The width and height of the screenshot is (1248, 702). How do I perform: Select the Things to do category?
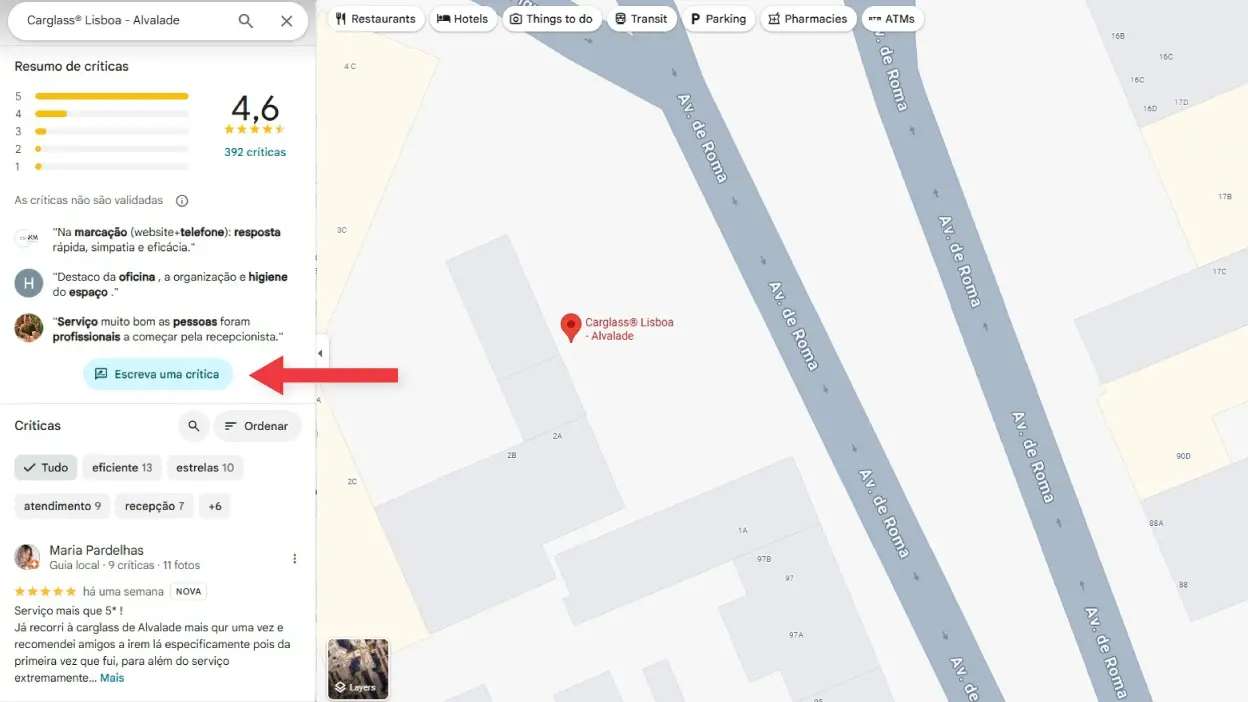tap(552, 18)
